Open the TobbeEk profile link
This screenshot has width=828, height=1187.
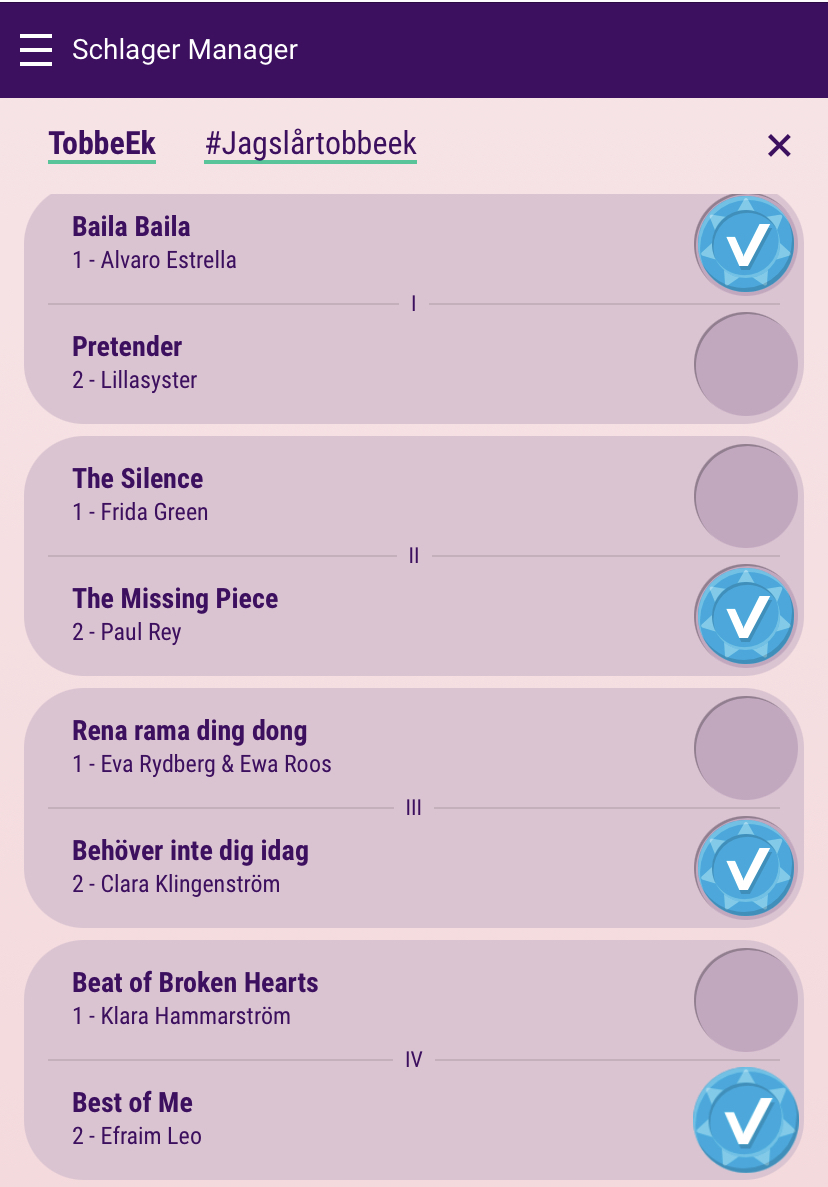[102, 144]
